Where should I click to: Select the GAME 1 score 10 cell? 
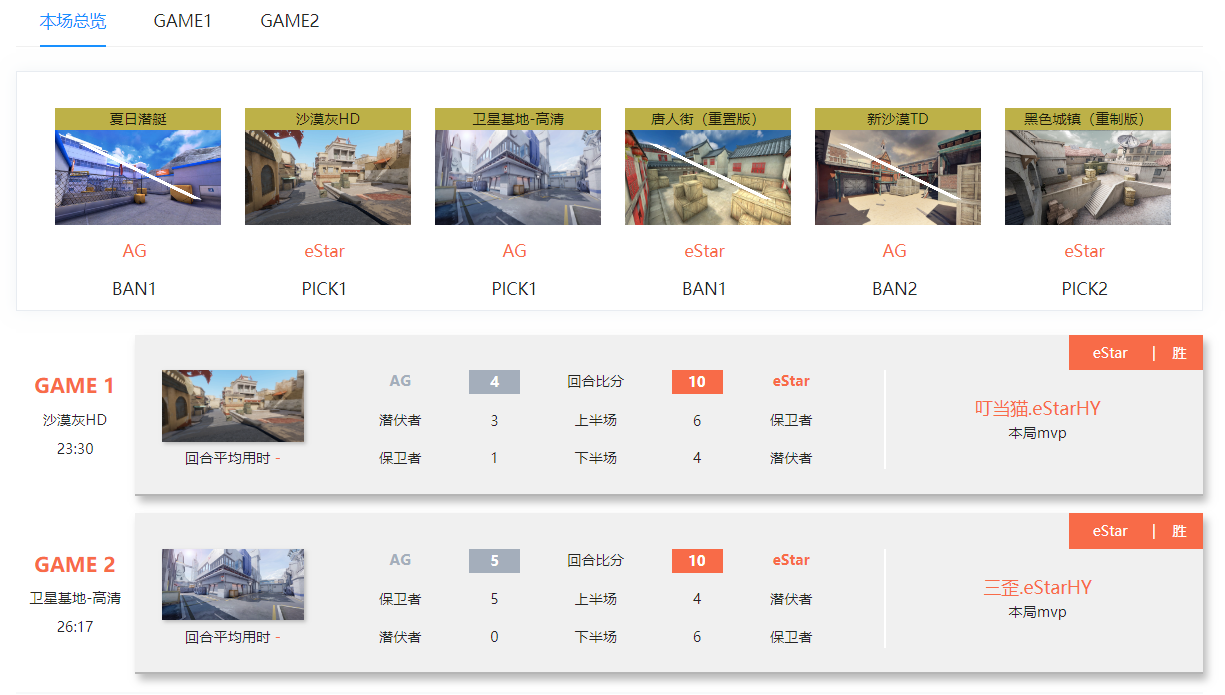pos(697,381)
